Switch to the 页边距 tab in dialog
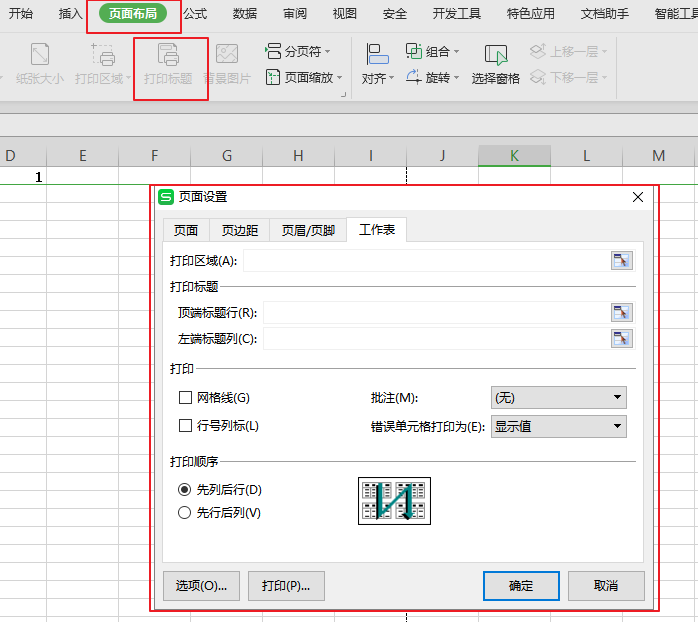The width and height of the screenshot is (698, 622). click(240, 230)
